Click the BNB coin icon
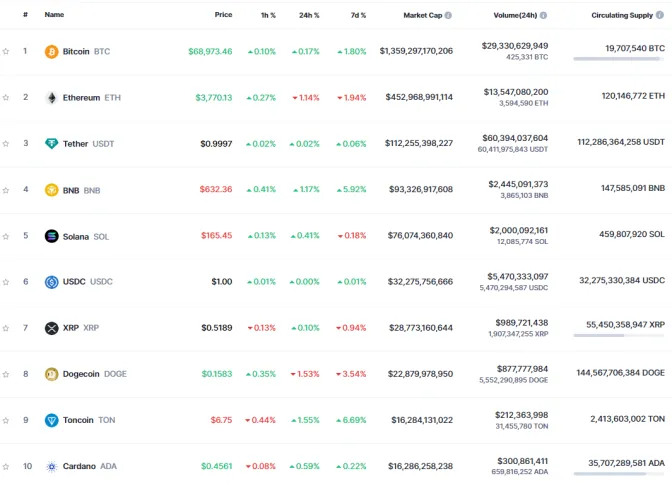672x483 pixels. pos(52,190)
